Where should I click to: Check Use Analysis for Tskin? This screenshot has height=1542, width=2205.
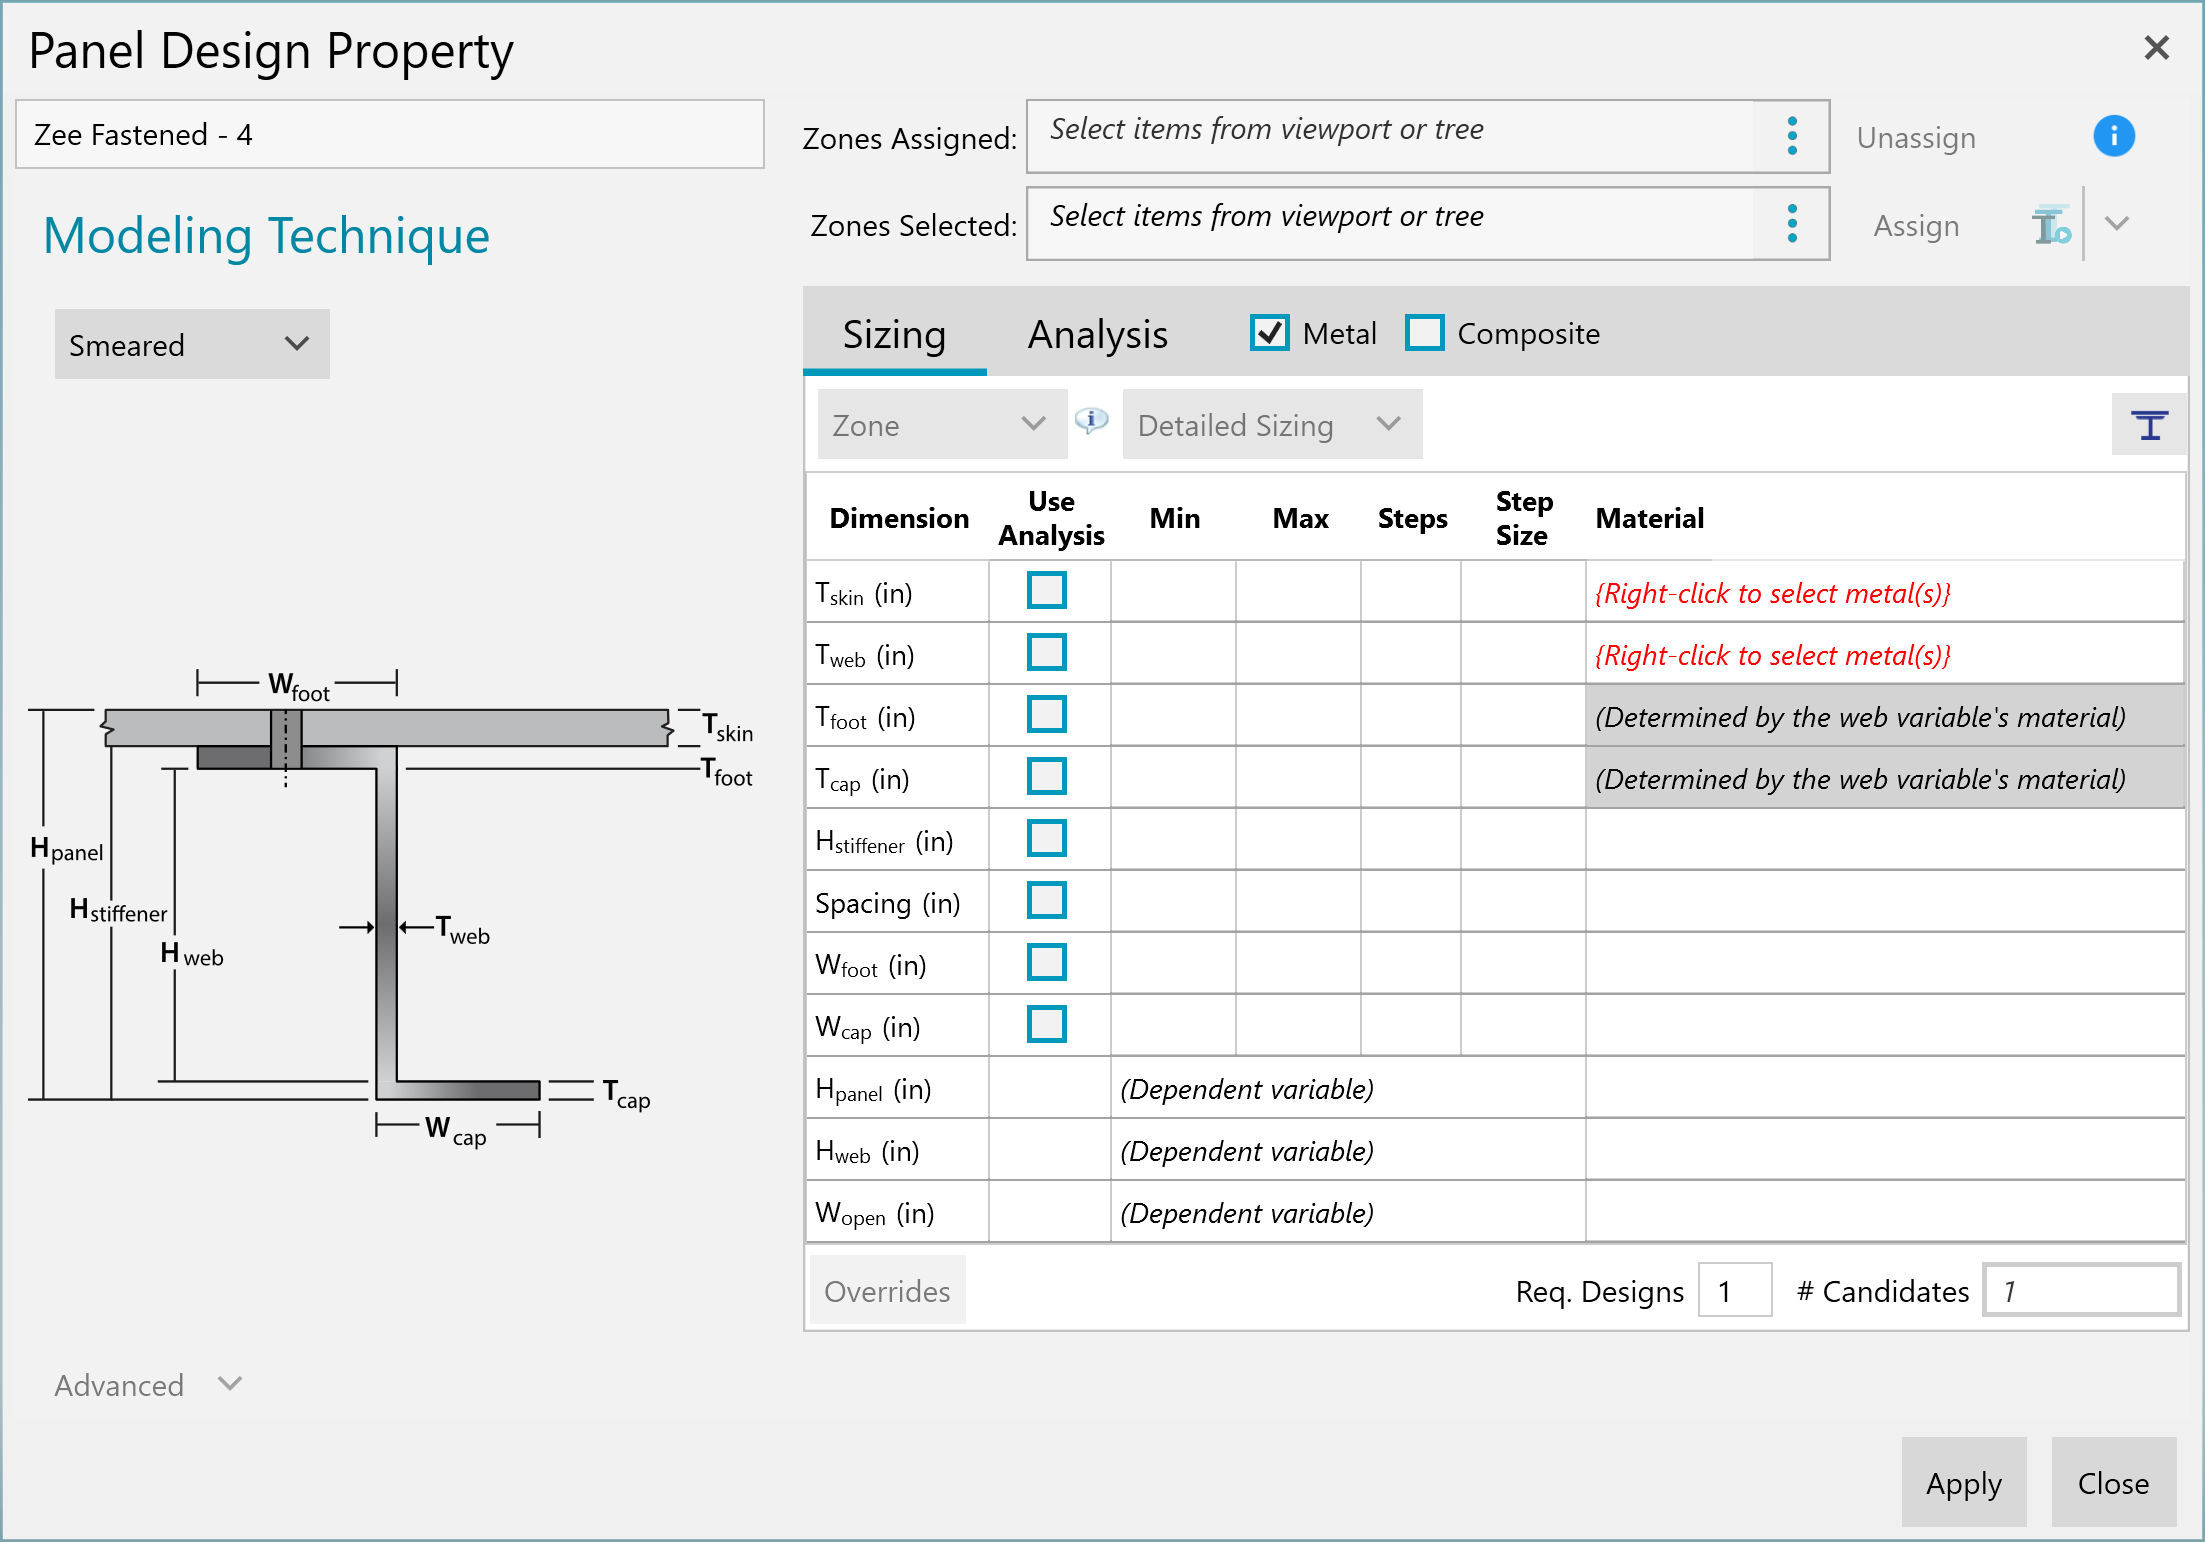pyautogui.click(x=1046, y=590)
